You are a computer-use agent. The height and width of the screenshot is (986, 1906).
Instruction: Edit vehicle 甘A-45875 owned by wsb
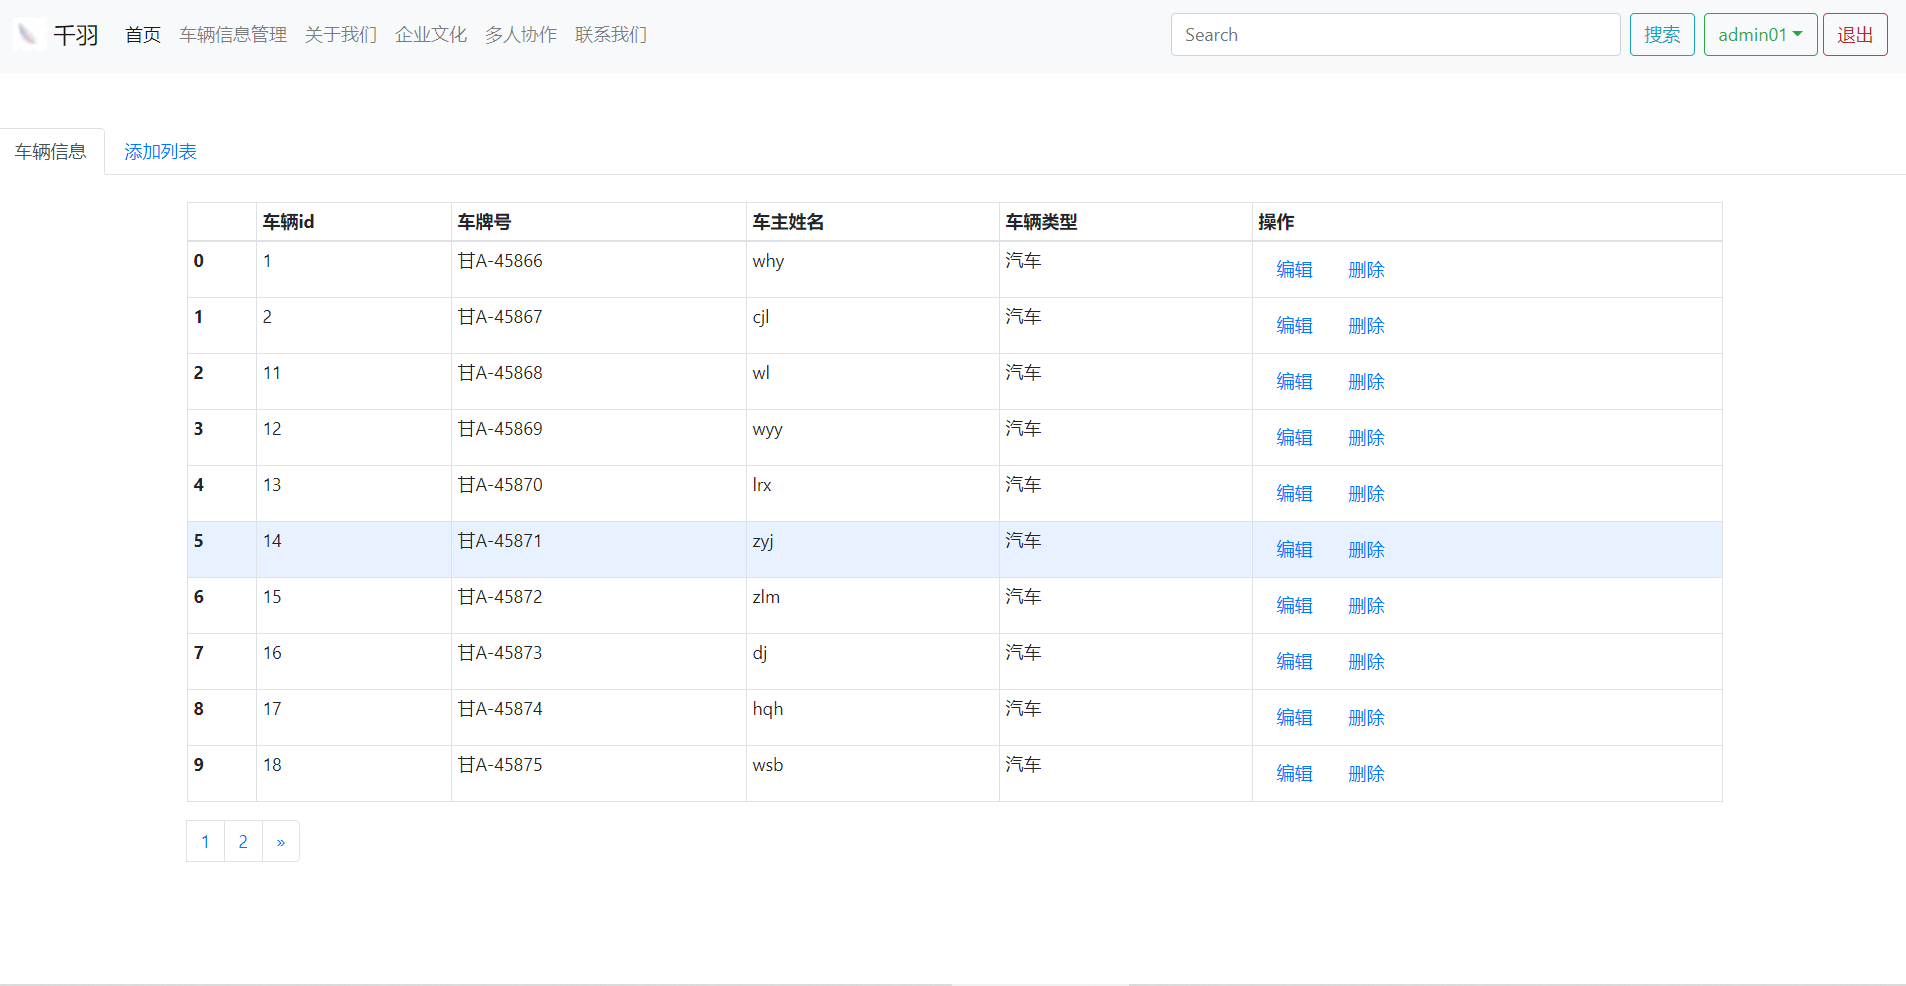click(1294, 774)
